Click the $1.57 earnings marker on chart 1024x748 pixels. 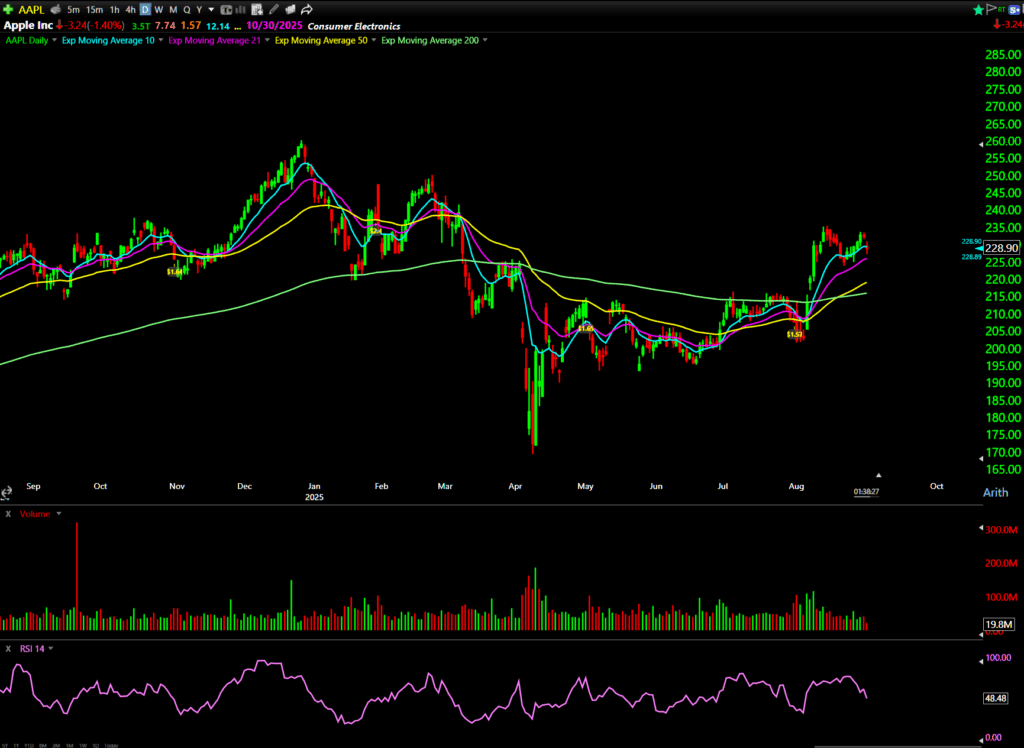(795, 334)
